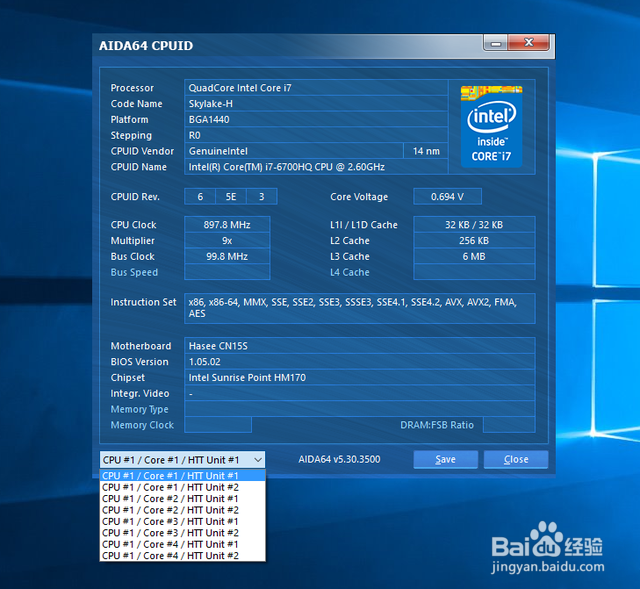Open the CPU core selection dropdown arrow
The height and width of the screenshot is (589, 640).
click(258, 460)
